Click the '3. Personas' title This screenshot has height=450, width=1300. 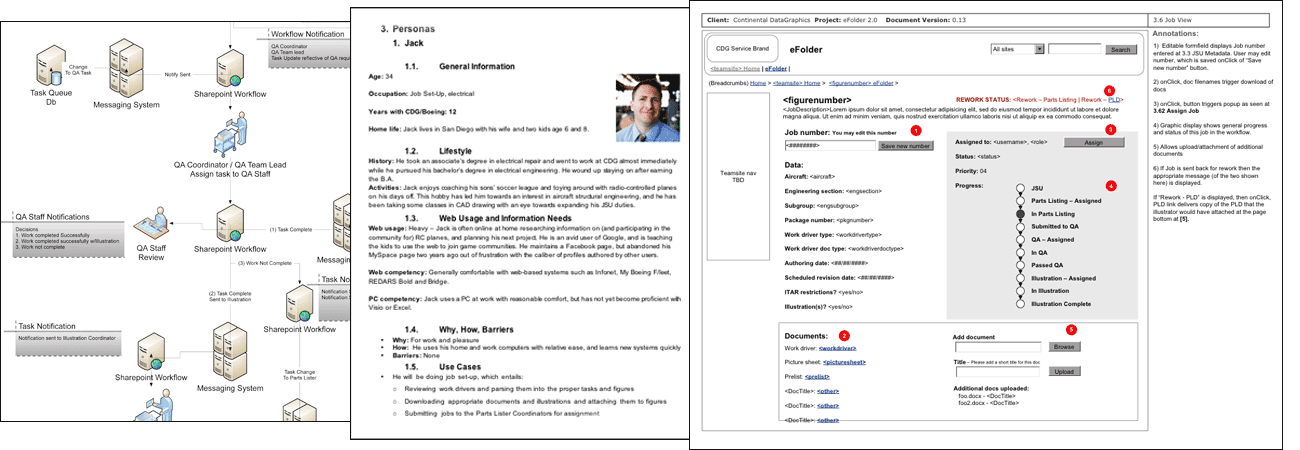click(x=410, y=28)
